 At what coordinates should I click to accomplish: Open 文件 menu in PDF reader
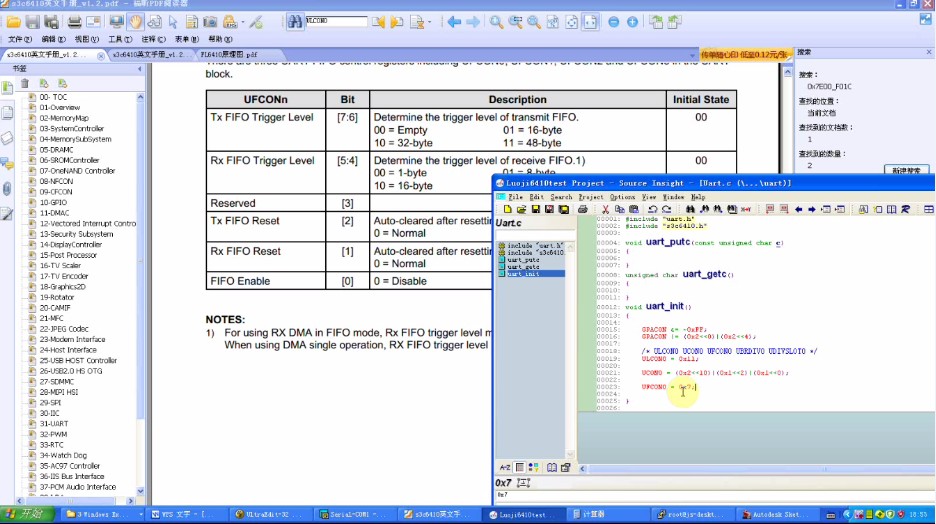click(x=20, y=39)
